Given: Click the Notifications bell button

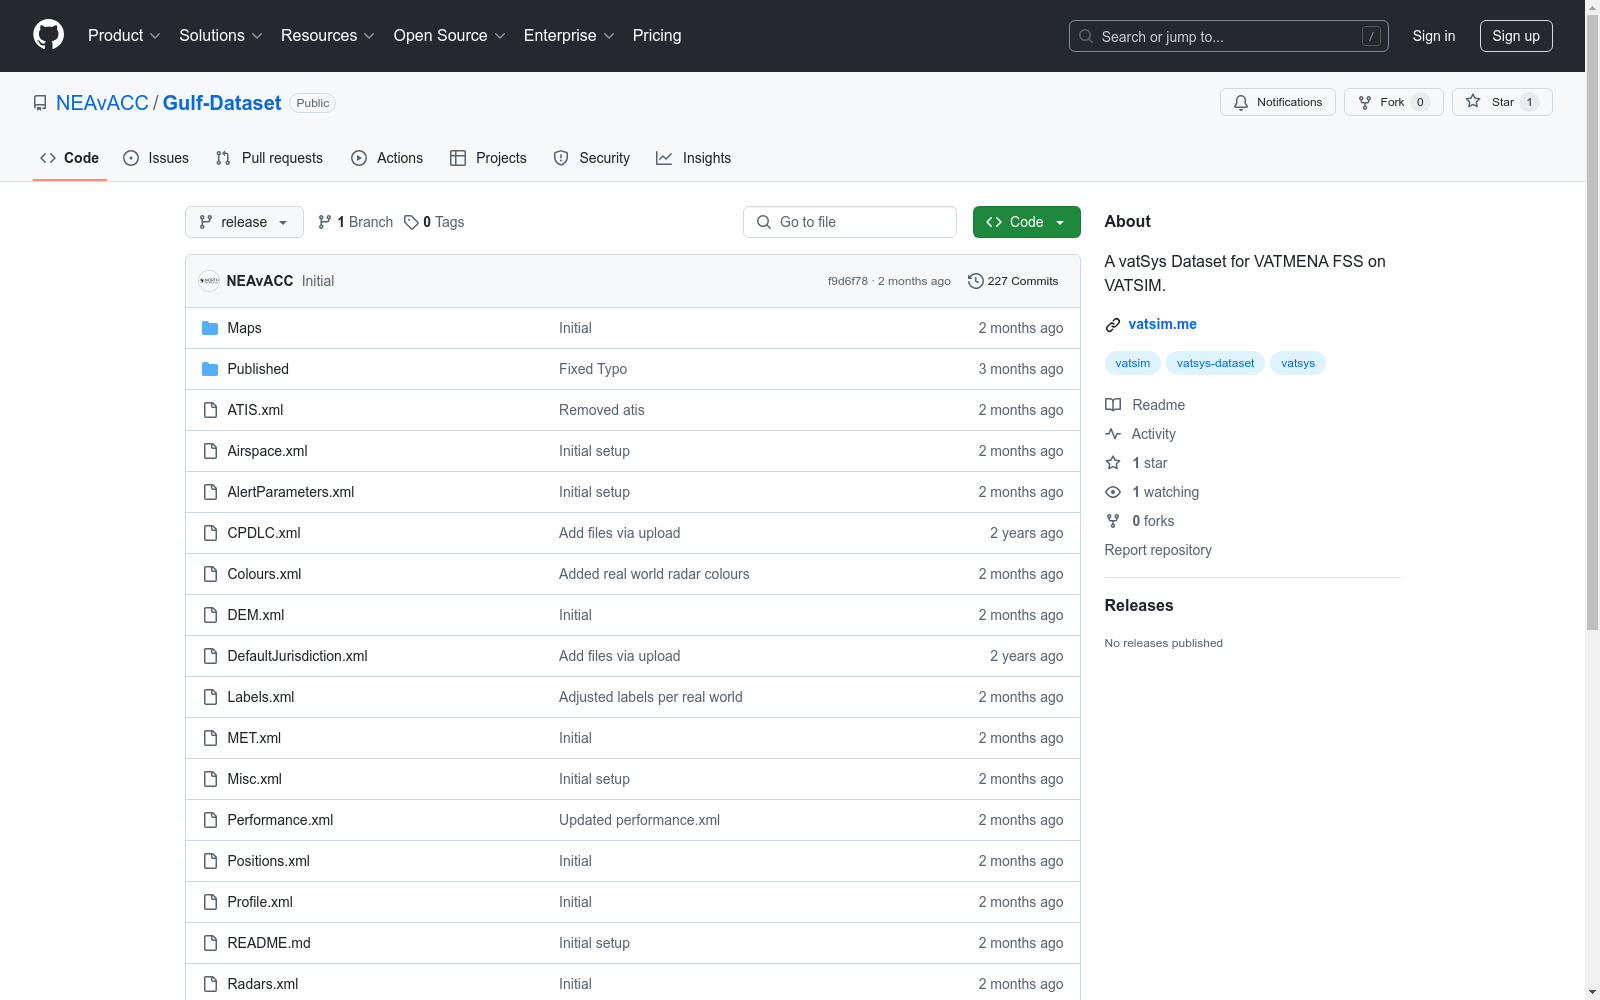Looking at the screenshot, I should (1277, 102).
